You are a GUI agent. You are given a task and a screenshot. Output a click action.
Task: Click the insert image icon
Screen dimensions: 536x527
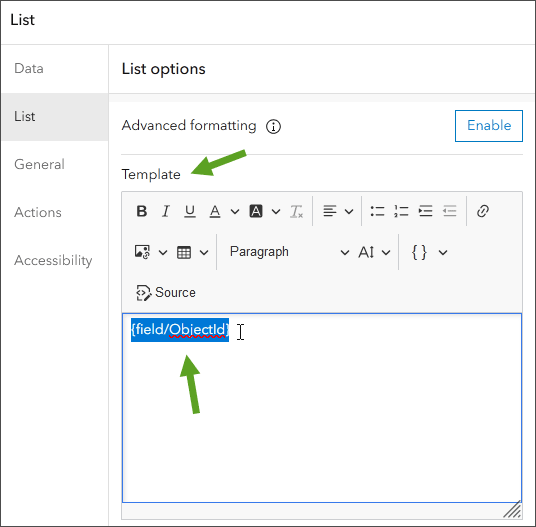pyautogui.click(x=142, y=252)
